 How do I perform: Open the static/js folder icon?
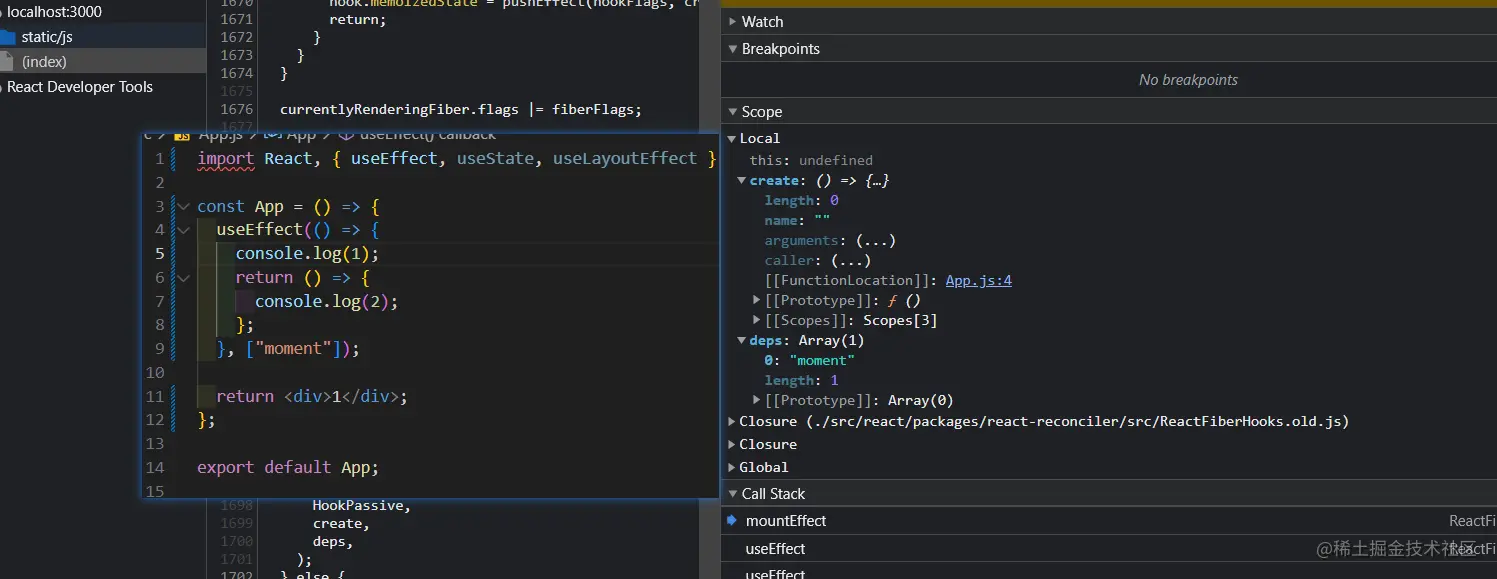7,37
